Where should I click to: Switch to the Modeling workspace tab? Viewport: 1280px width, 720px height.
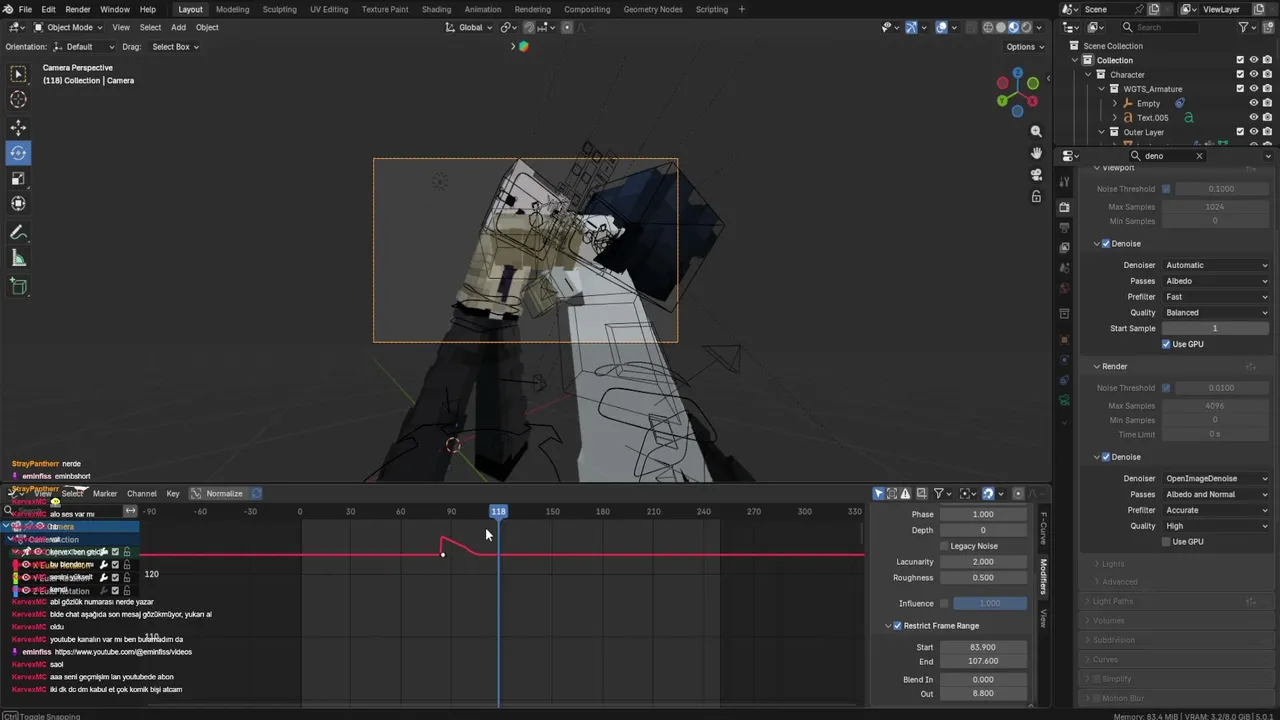pos(233,9)
